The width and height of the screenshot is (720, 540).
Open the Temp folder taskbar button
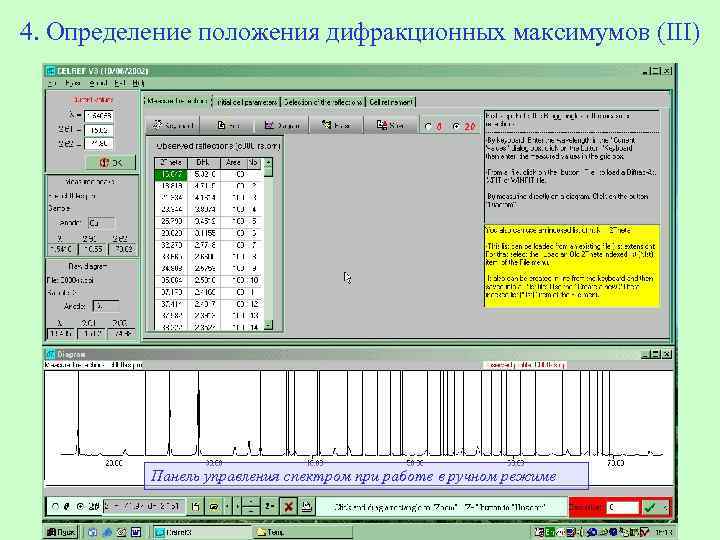coord(302,532)
